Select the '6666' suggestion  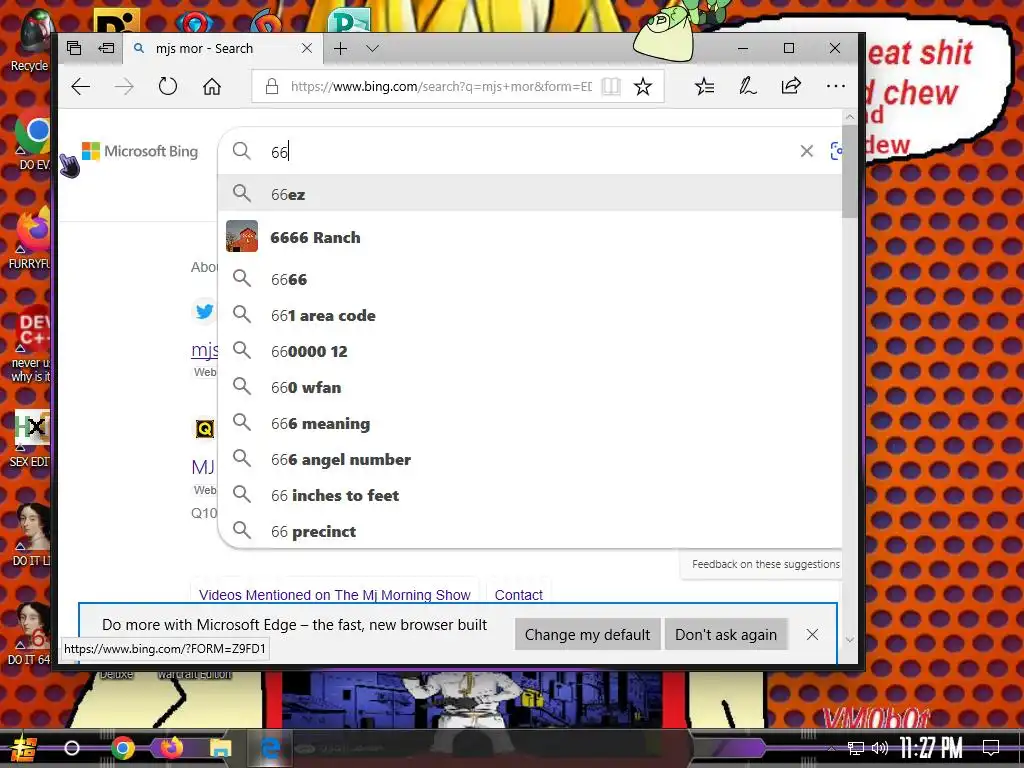coord(530,280)
